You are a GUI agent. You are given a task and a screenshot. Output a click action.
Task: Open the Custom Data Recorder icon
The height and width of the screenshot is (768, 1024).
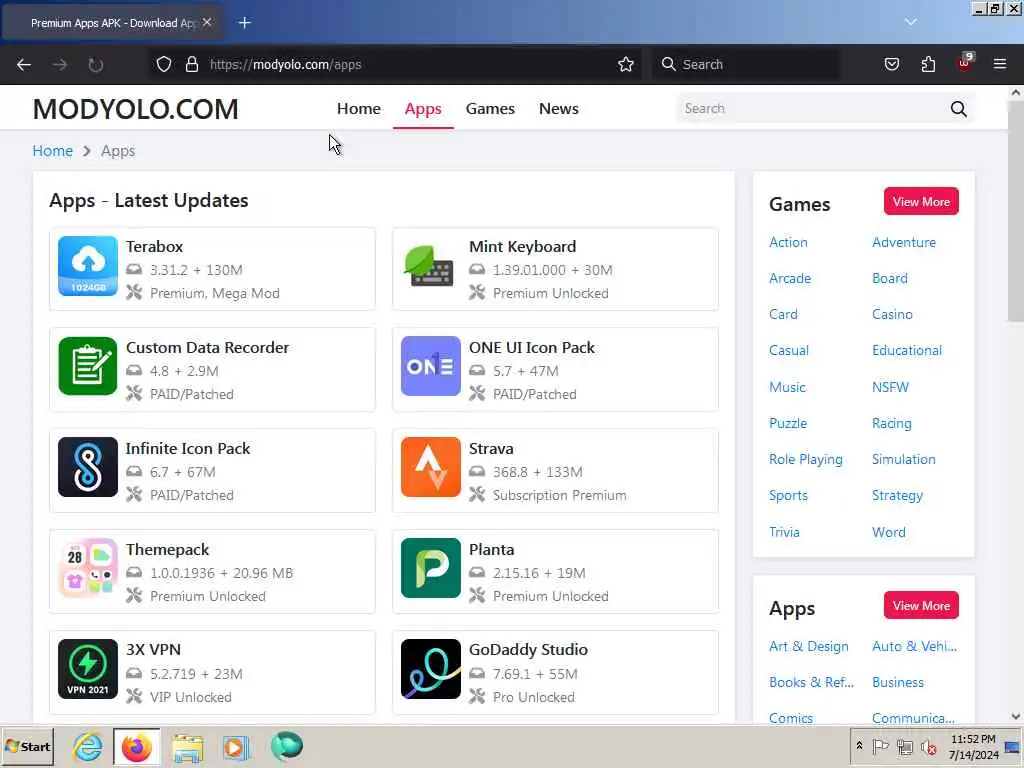tap(88, 366)
